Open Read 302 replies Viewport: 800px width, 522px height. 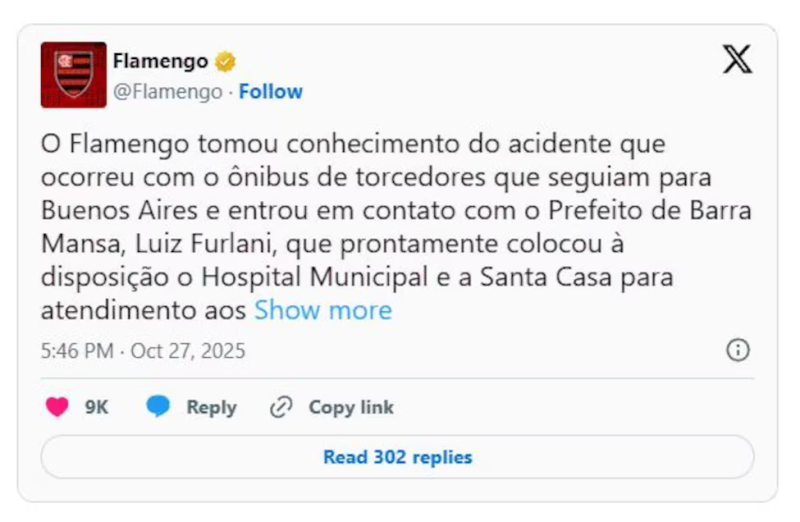click(397, 457)
